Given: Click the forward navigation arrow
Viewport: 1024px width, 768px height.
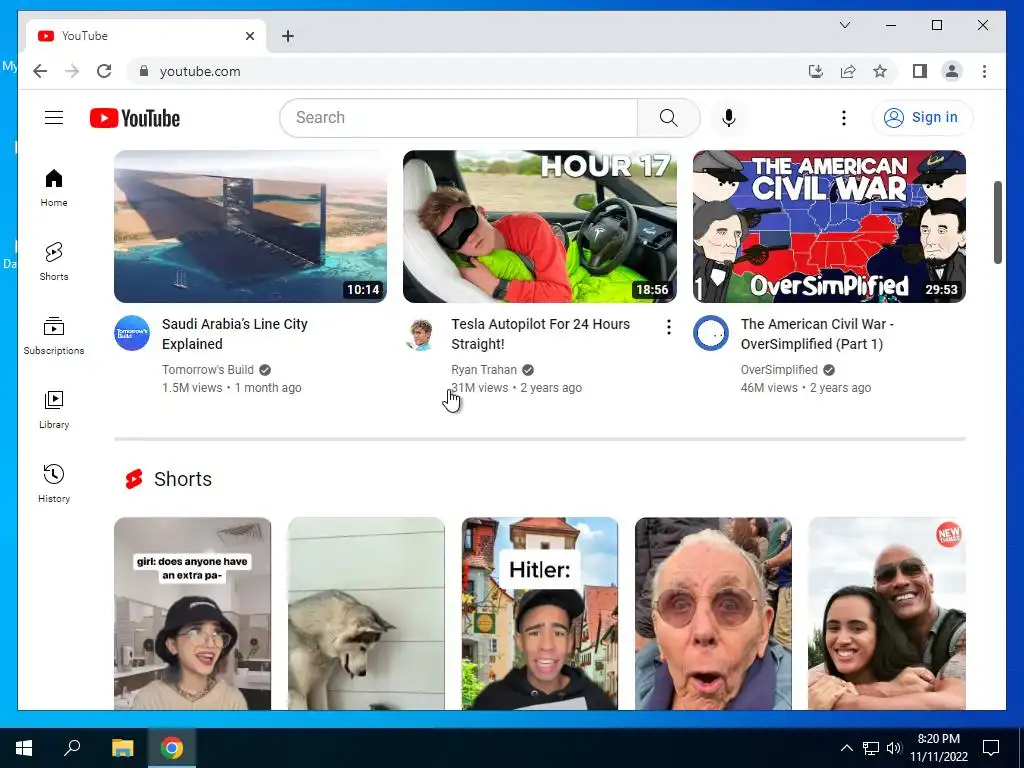Looking at the screenshot, I should [x=72, y=71].
